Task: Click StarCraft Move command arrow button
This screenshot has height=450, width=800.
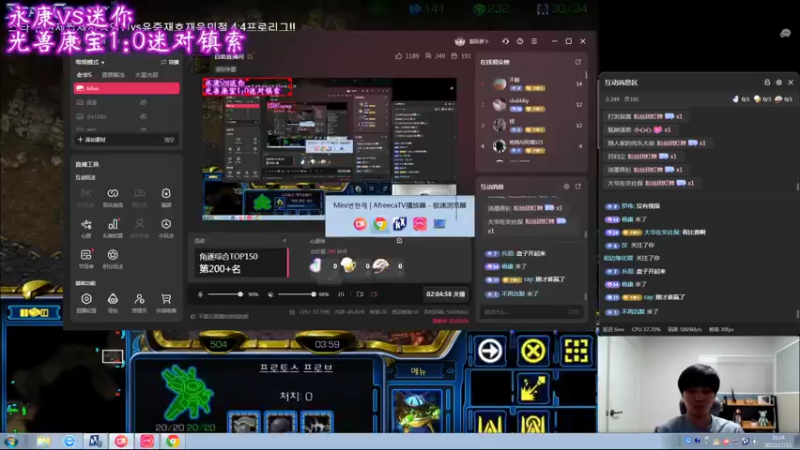Action: [x=490, y=351]
